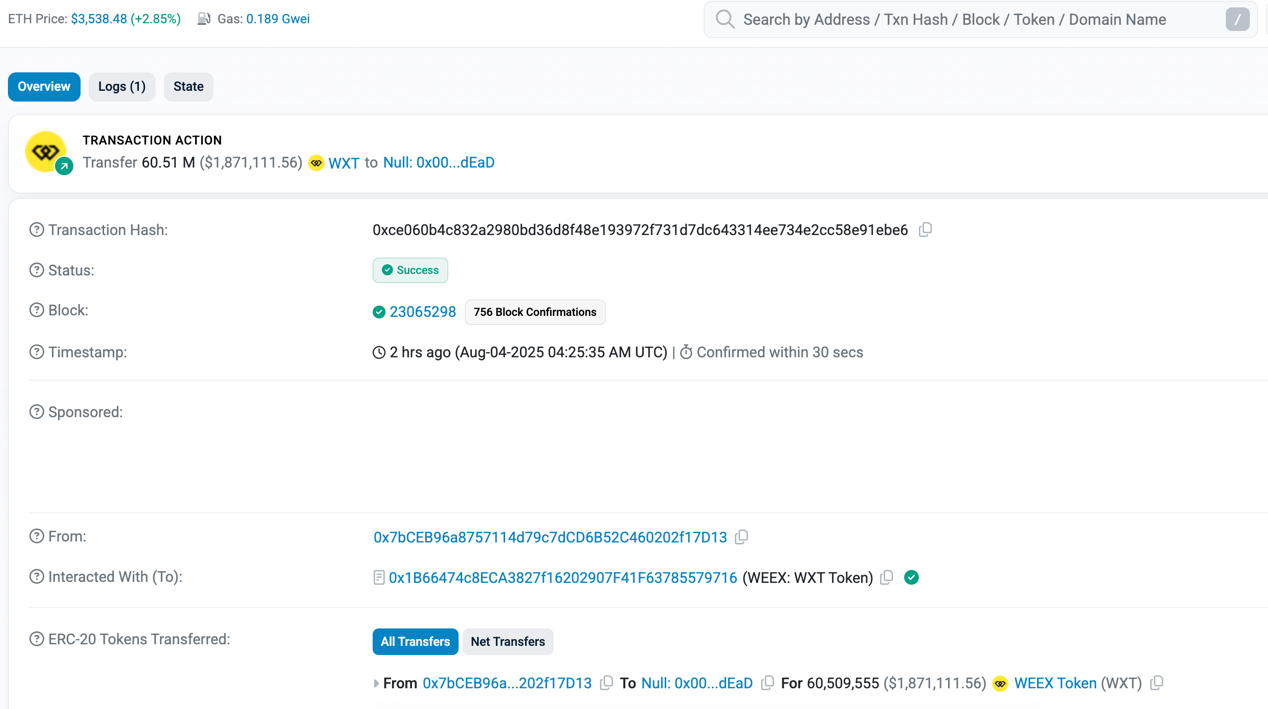Open the Logs (1) tab
Screen dimensions: 1268x709
(122, 87)
